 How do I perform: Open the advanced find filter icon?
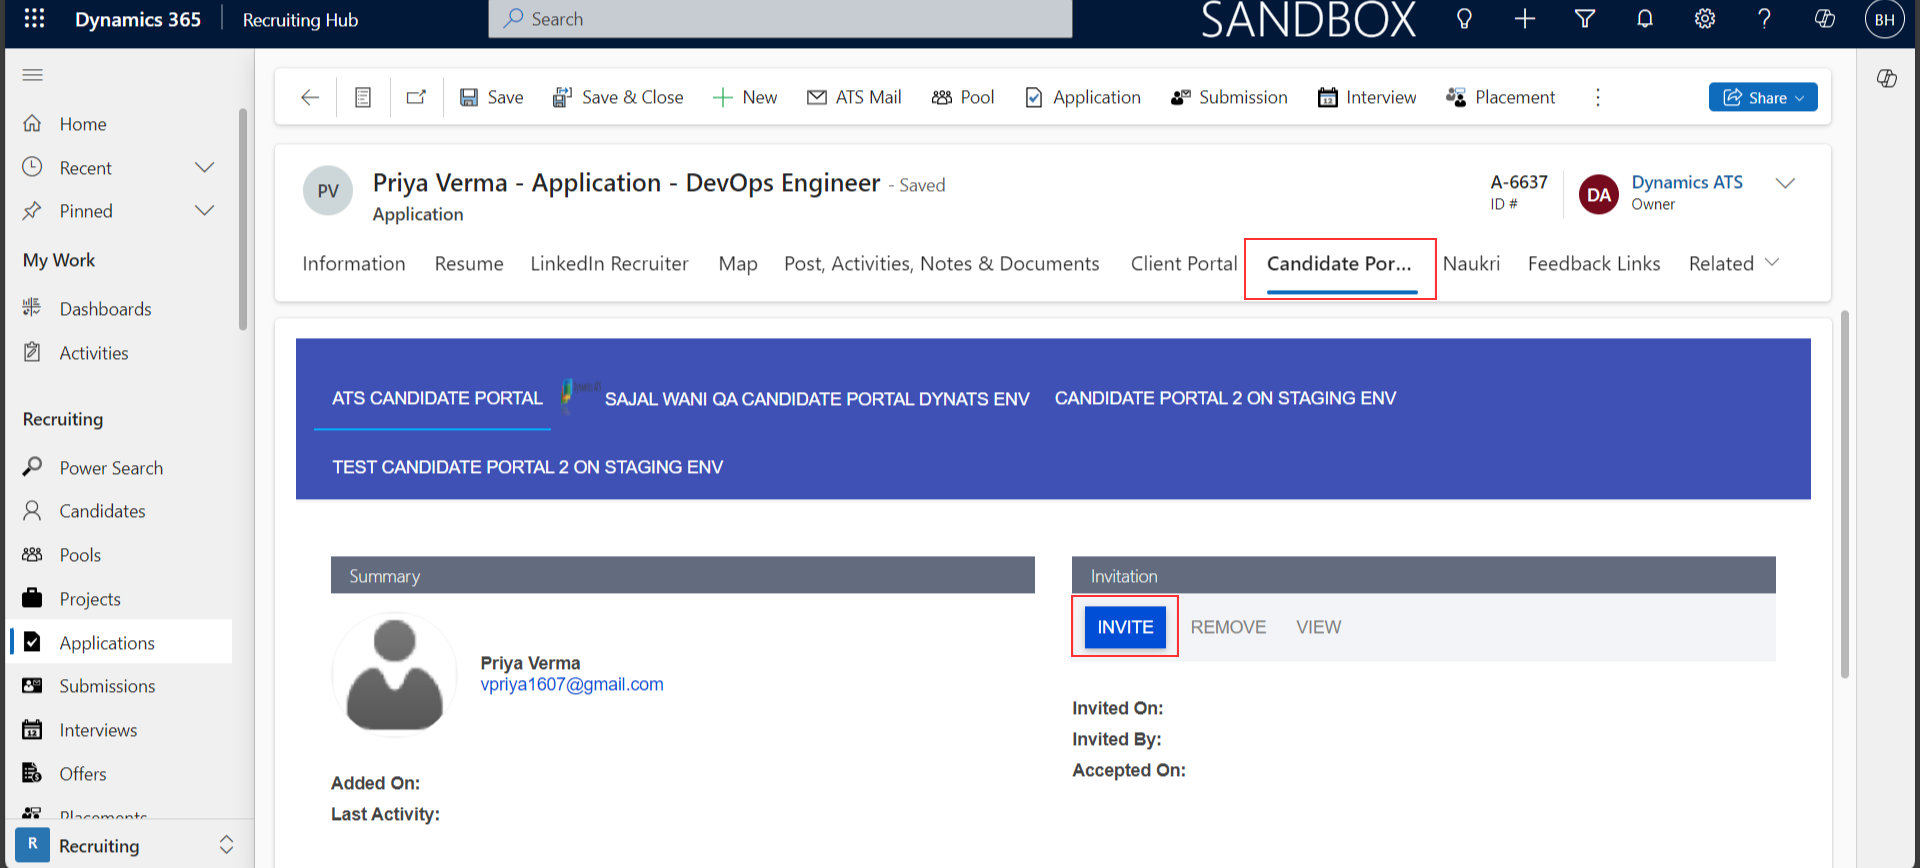[1584, 19]
